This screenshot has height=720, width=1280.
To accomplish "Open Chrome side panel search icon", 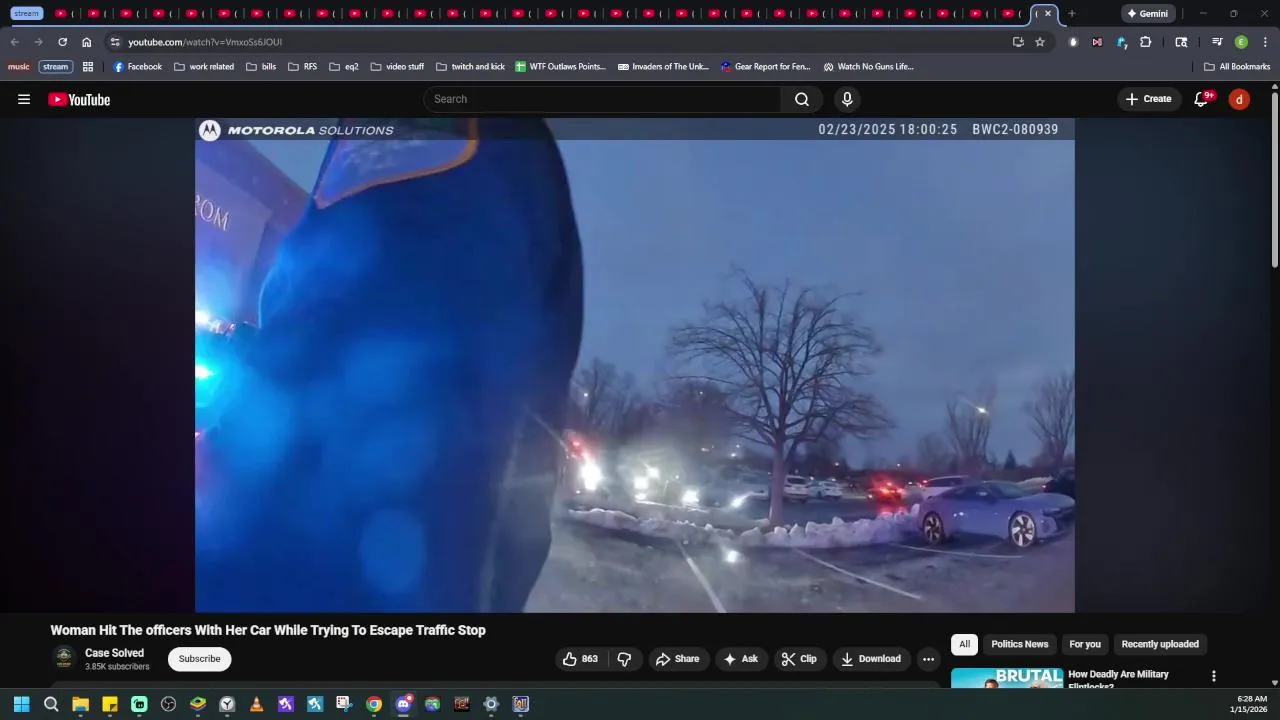I will click(x=1181, y=42).
